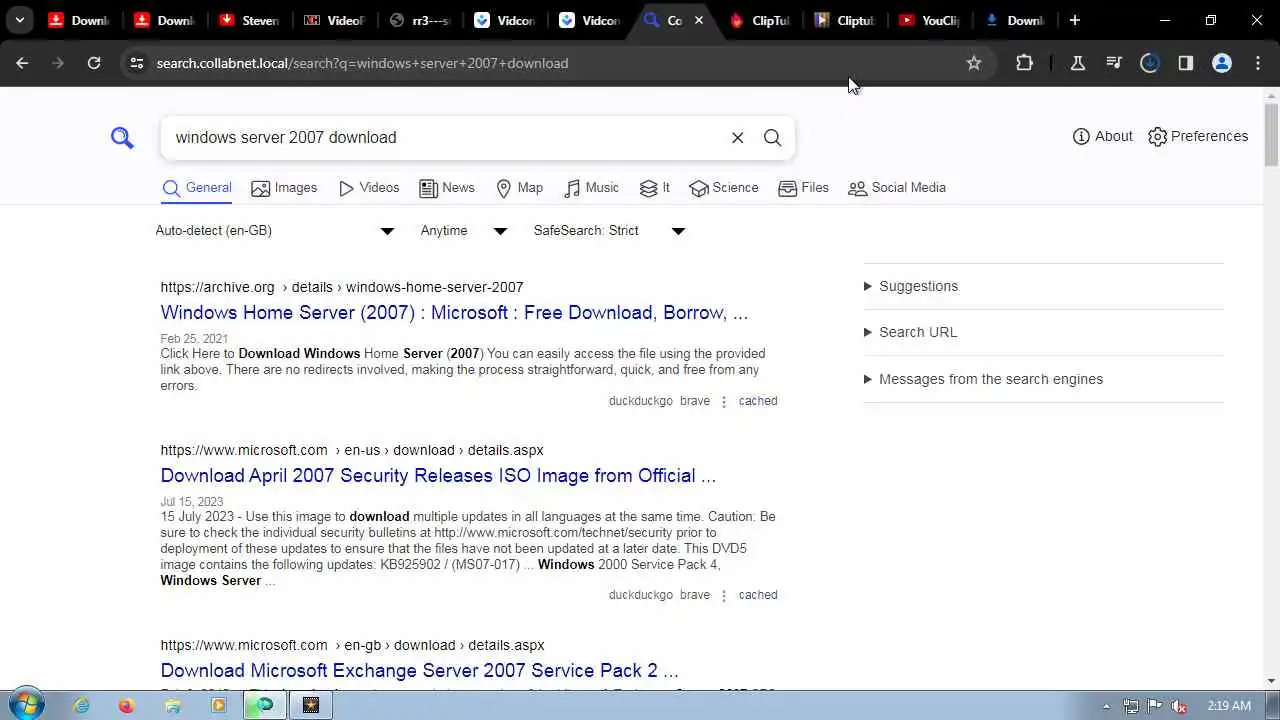
Task: Open the About page
Action: click(1102, 136)
